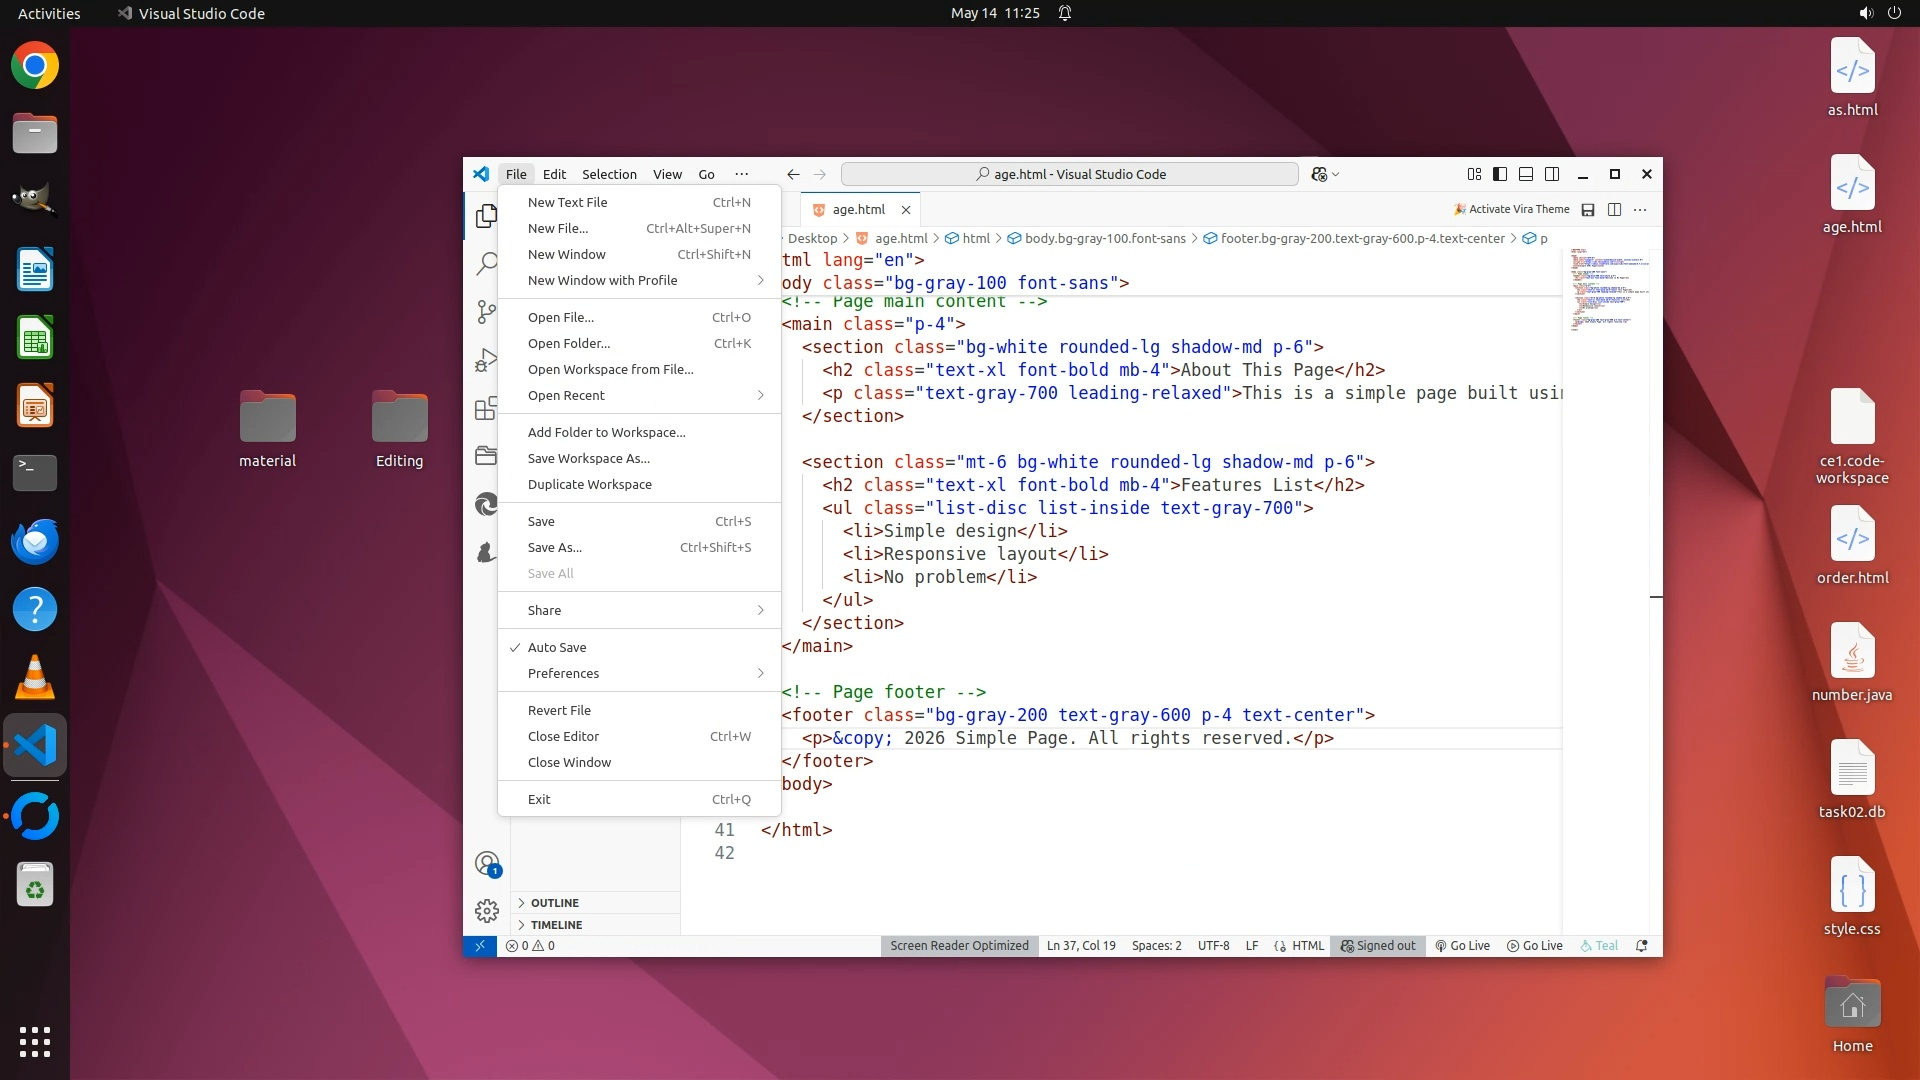Open the Search sidebar icon

(487, 264)
